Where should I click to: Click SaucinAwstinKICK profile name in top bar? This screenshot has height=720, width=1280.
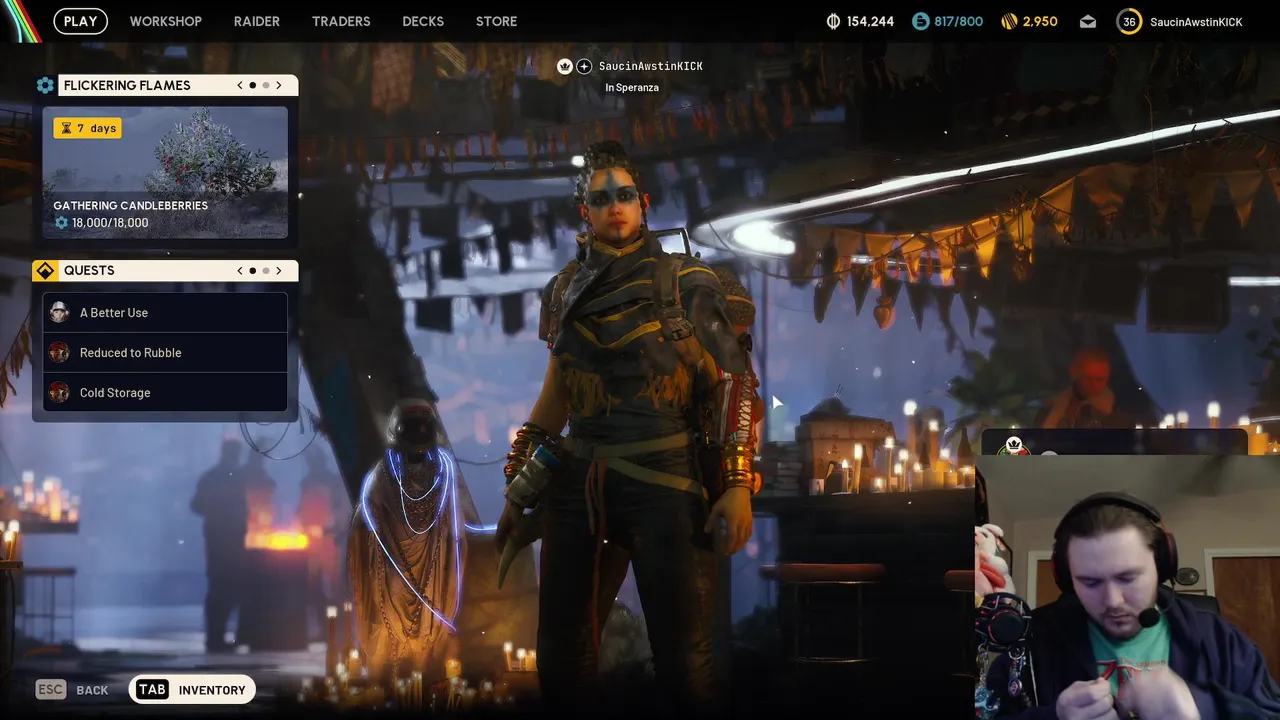tap(1196, 21)
